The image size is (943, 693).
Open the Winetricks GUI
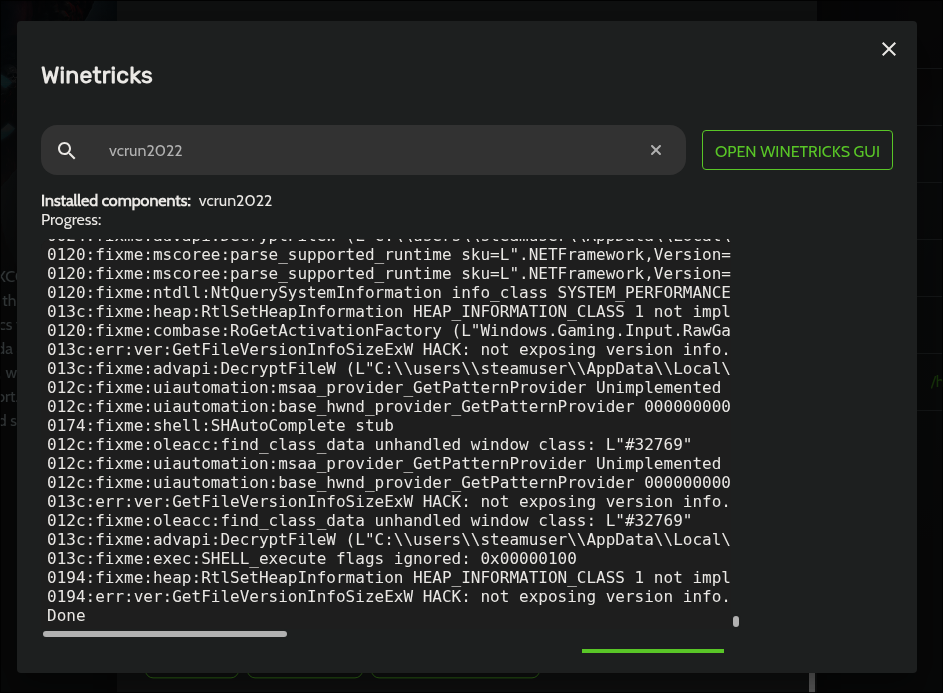[797, 150]
